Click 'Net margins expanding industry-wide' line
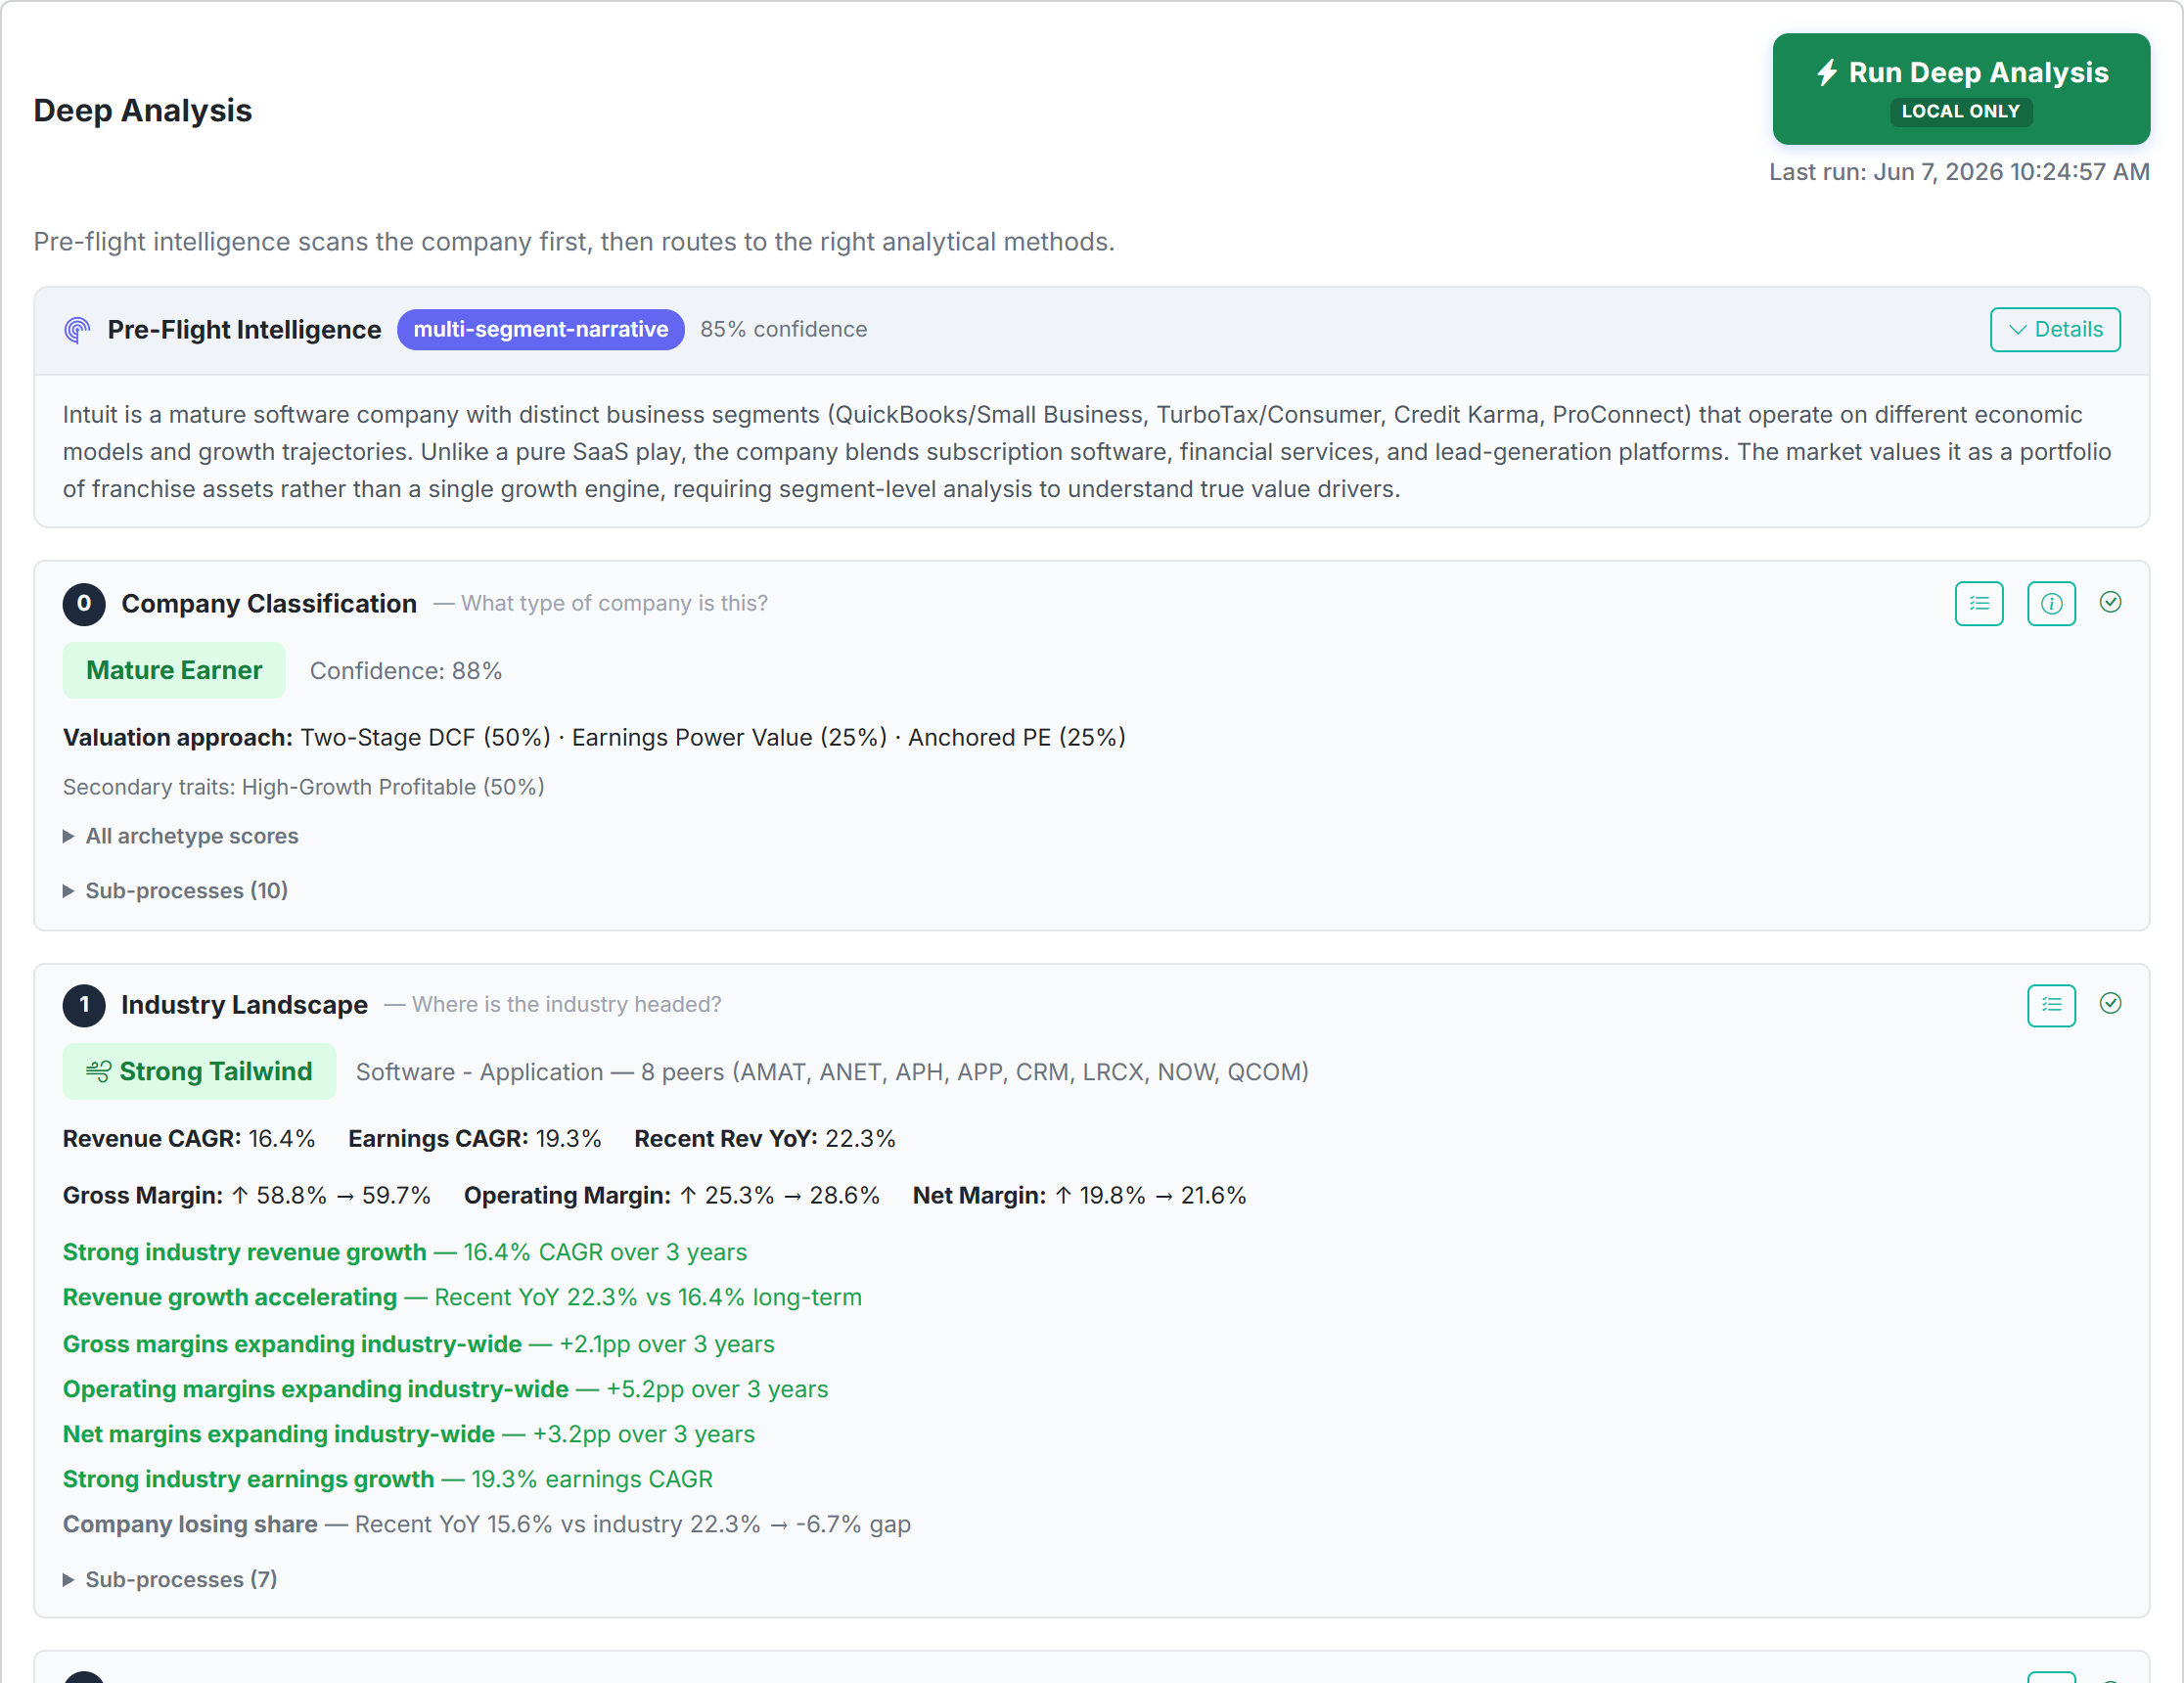This screenshot has width=2184, height=1683. click(x=409, y=1434)
